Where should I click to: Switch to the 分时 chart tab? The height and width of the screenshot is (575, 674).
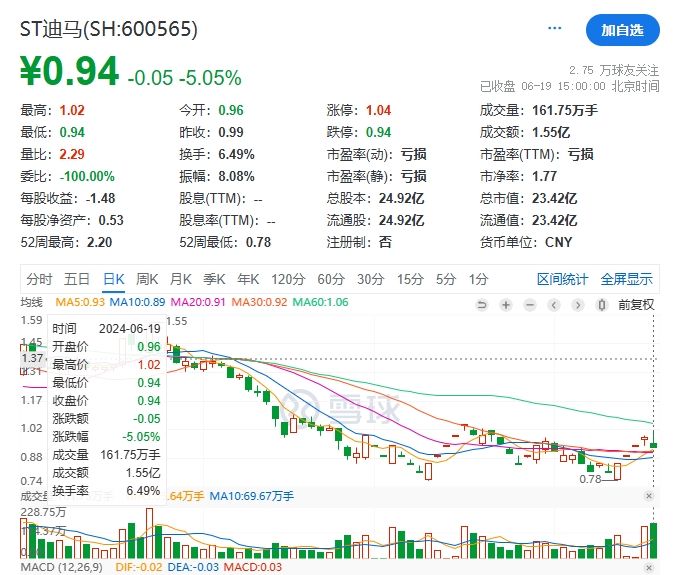(39, 279)
